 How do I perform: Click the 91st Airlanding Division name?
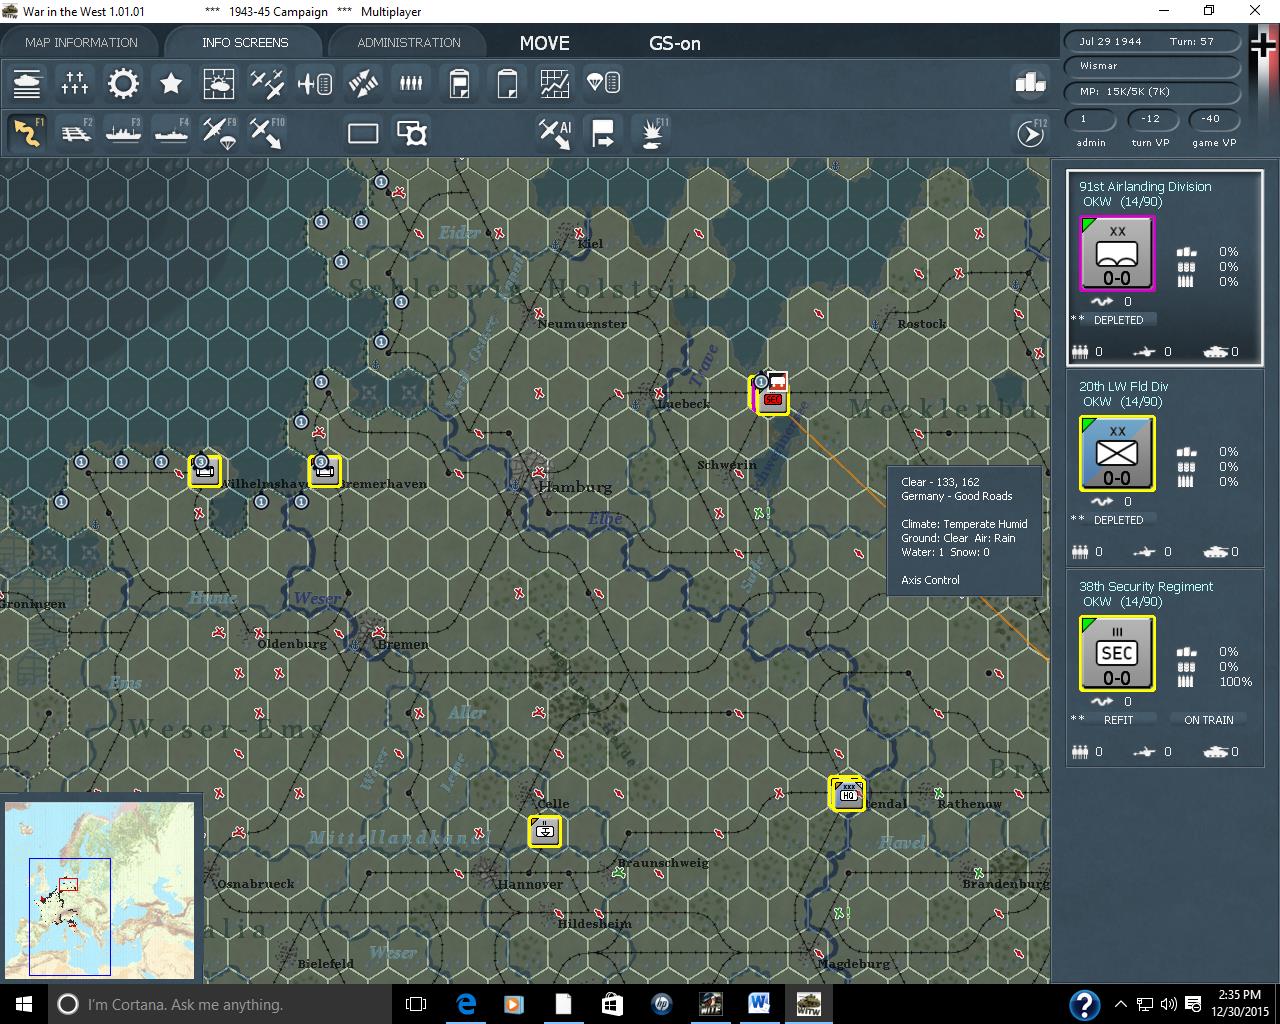pyautogui.click(x=1145, y=186)
